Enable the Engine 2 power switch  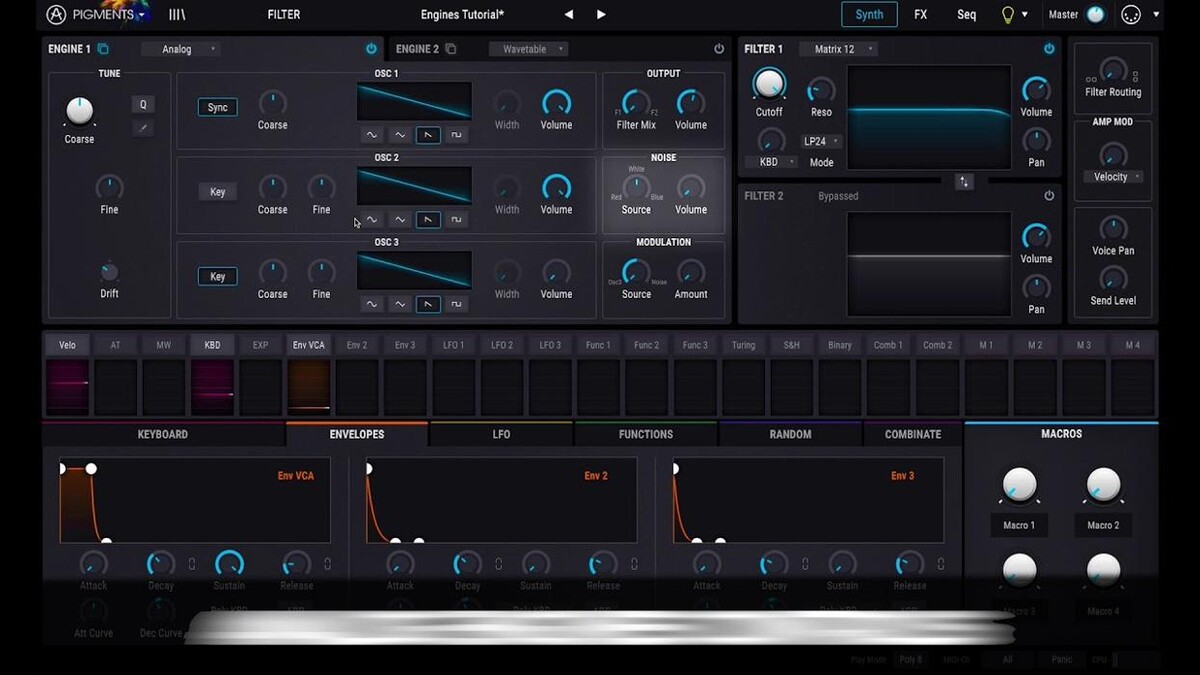click(718, 49)
